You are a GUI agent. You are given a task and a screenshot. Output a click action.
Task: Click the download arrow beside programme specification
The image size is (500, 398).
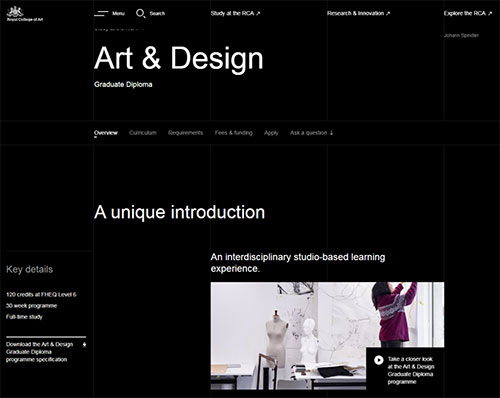click(84, 345)
